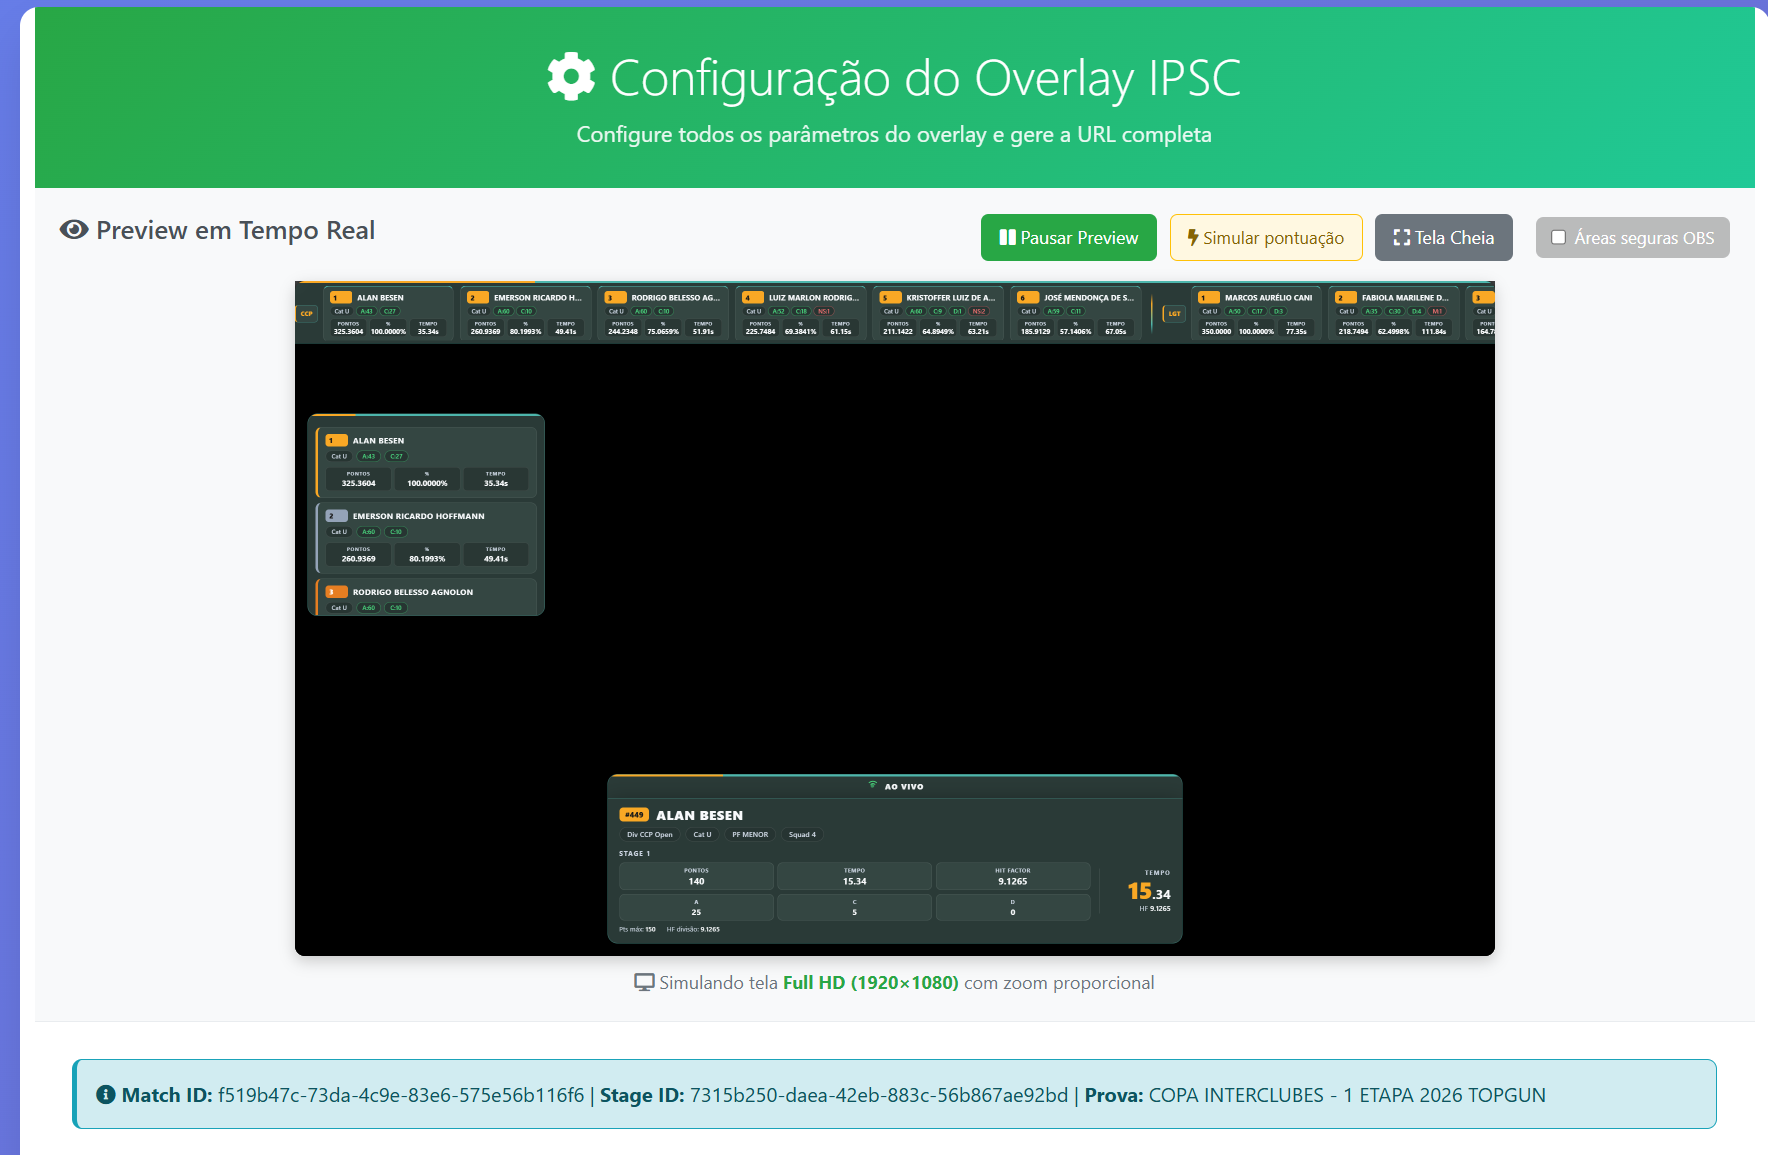Click the HIT FACTOR 9.1265 box in live card
Screen dimensions: 1768x1155
coord(1012,876)
